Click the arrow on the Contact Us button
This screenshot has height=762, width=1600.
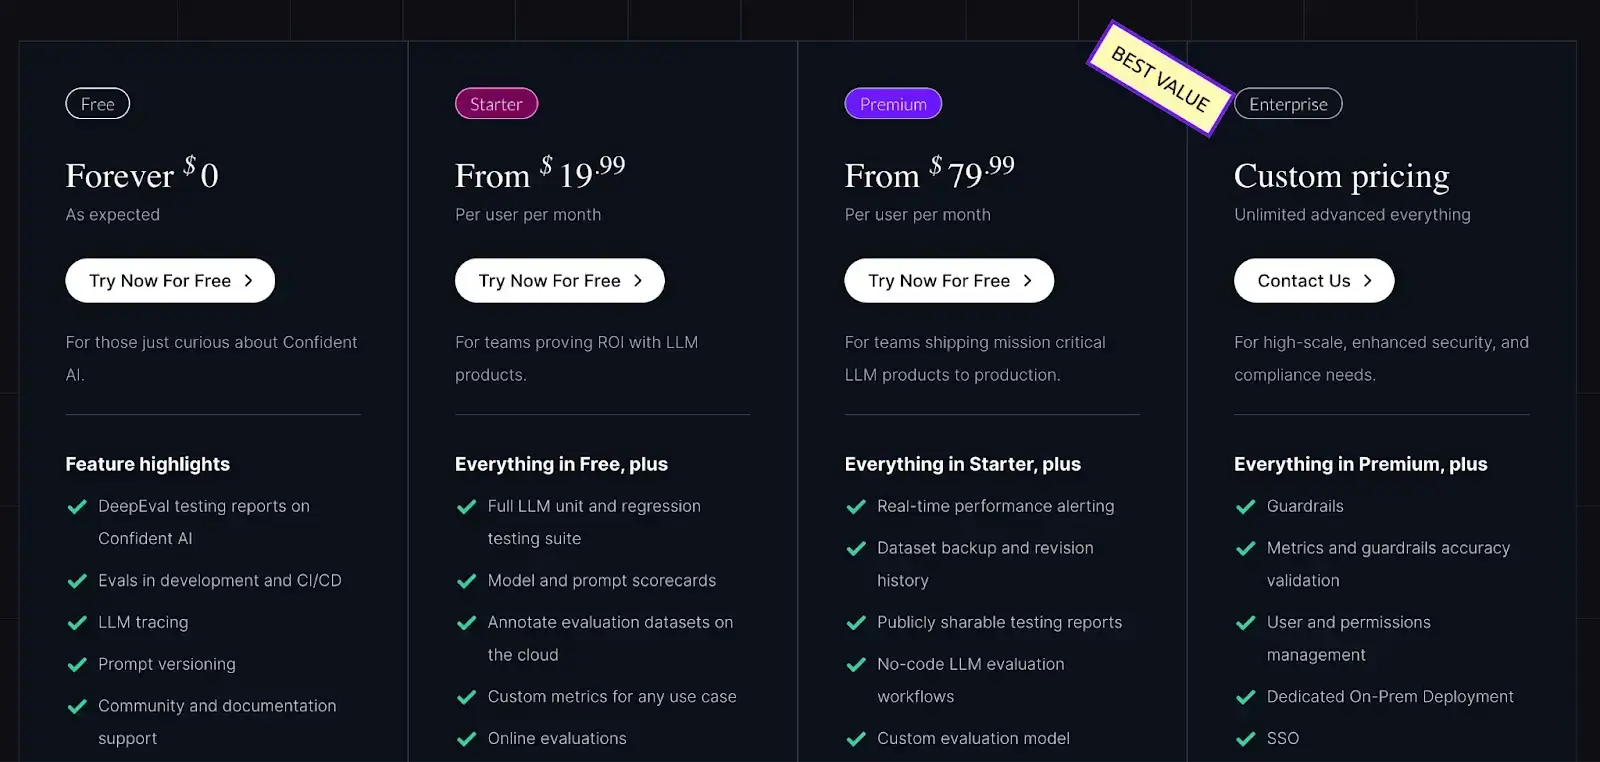click(x=1367, y=281)
